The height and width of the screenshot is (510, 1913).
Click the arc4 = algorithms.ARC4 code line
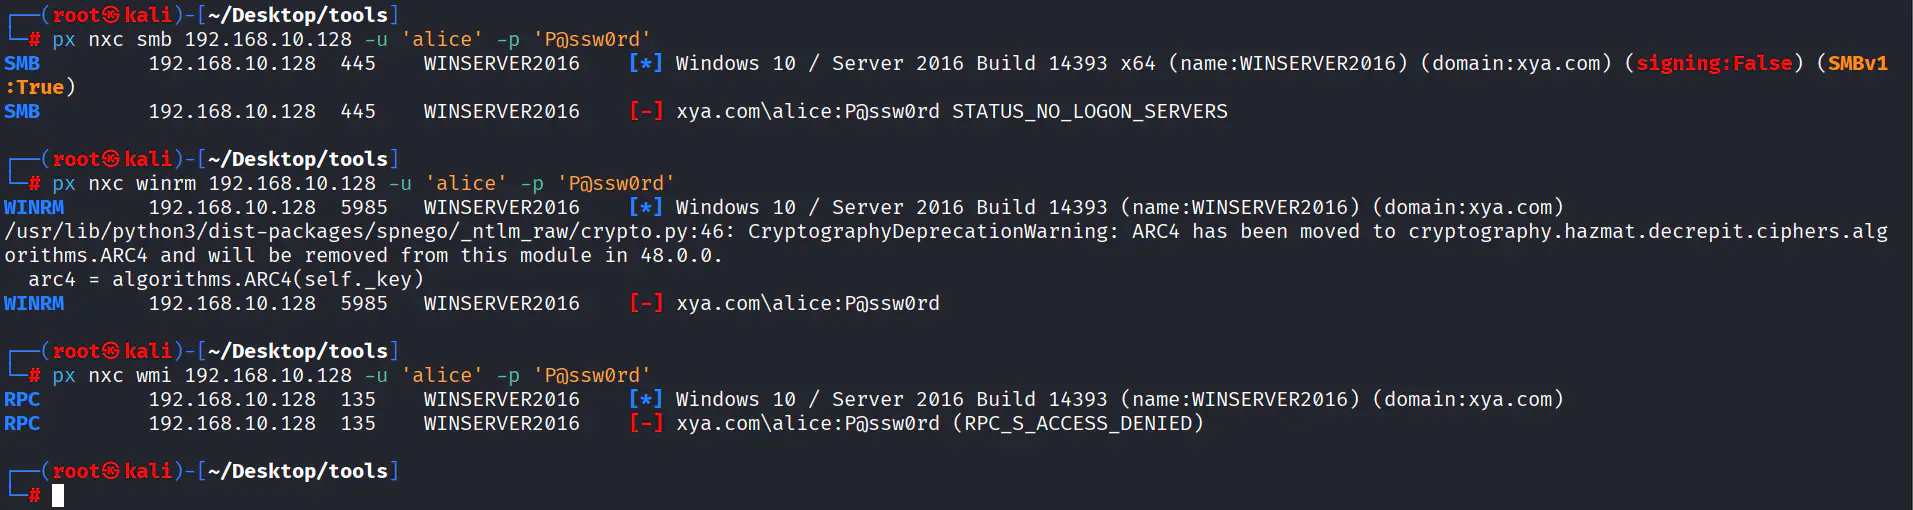click(225, 279)
